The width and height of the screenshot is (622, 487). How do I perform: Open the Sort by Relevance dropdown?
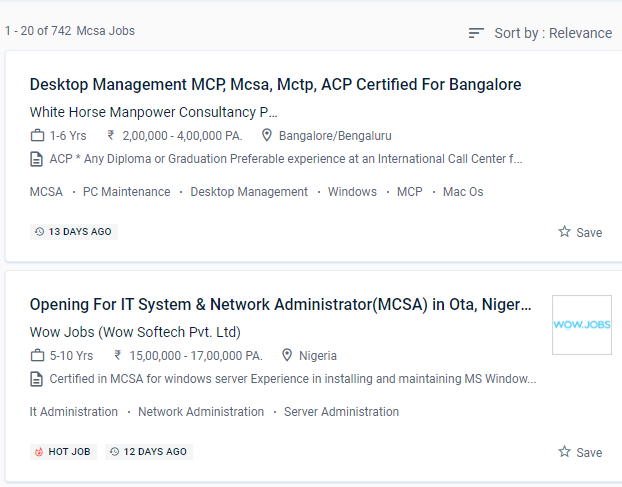[552, 33]
